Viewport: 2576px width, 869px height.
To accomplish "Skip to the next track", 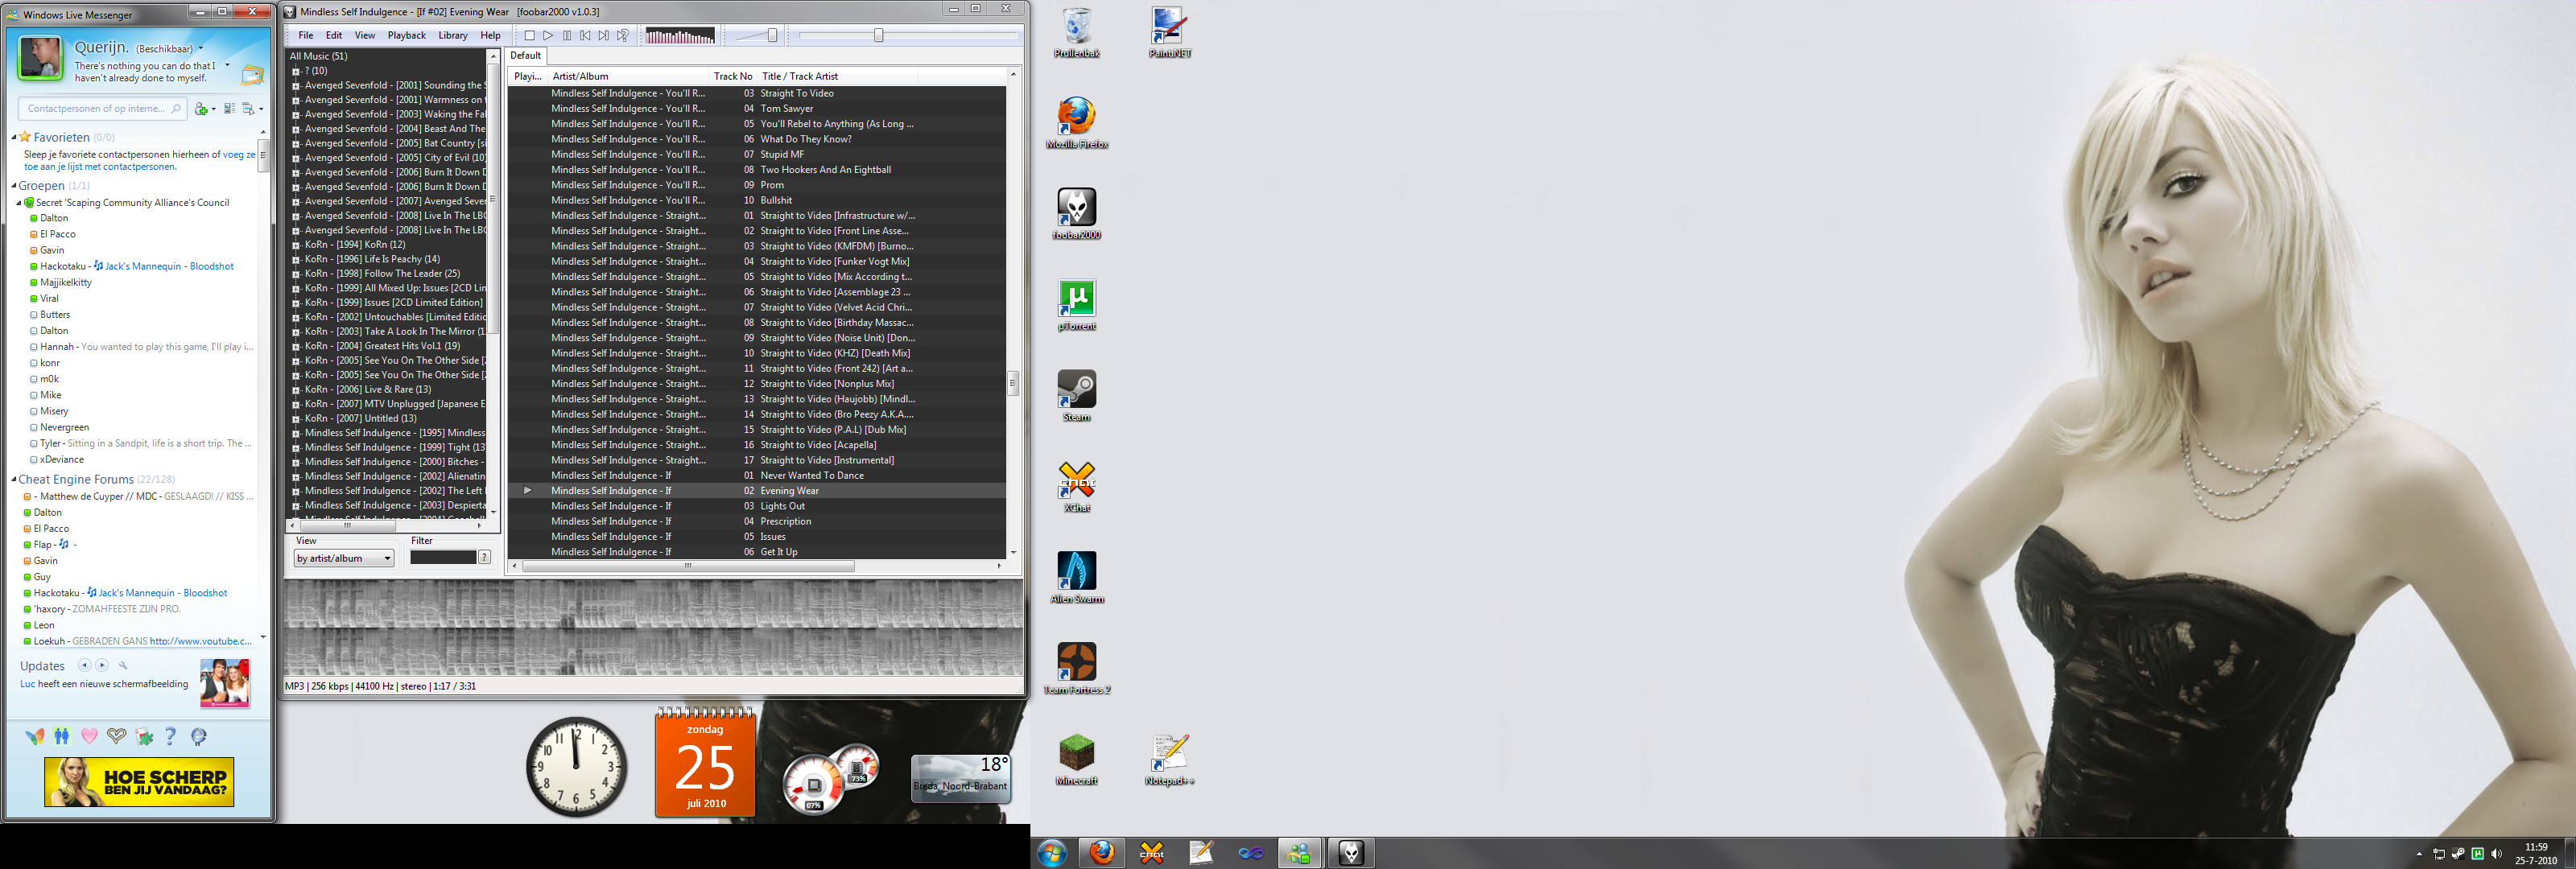I will click(603, 35).
